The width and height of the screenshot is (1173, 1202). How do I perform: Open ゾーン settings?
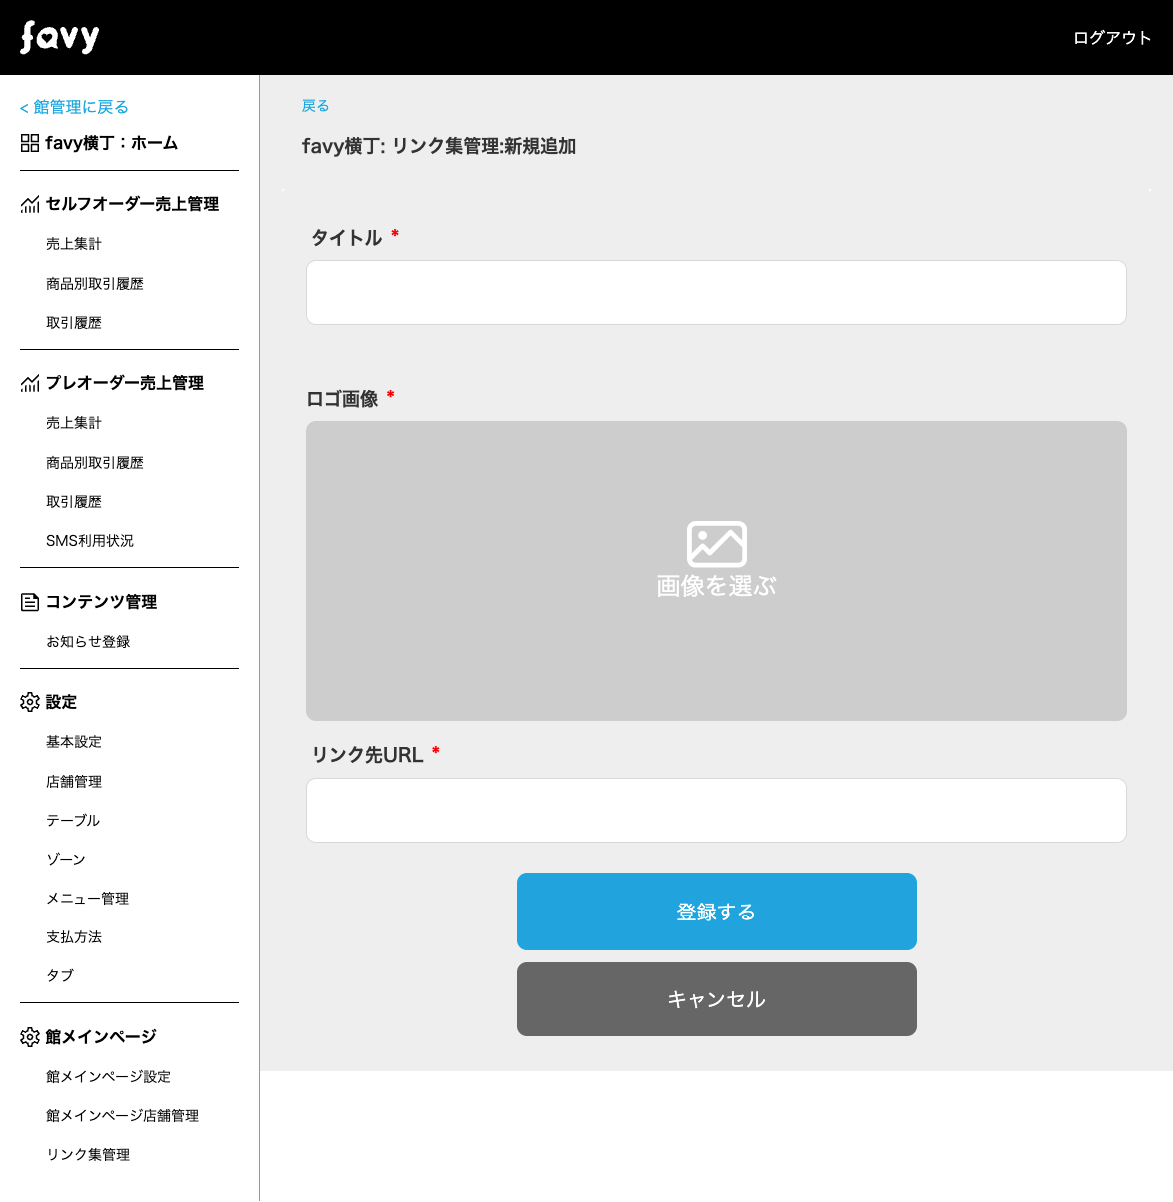click(66, 860)
